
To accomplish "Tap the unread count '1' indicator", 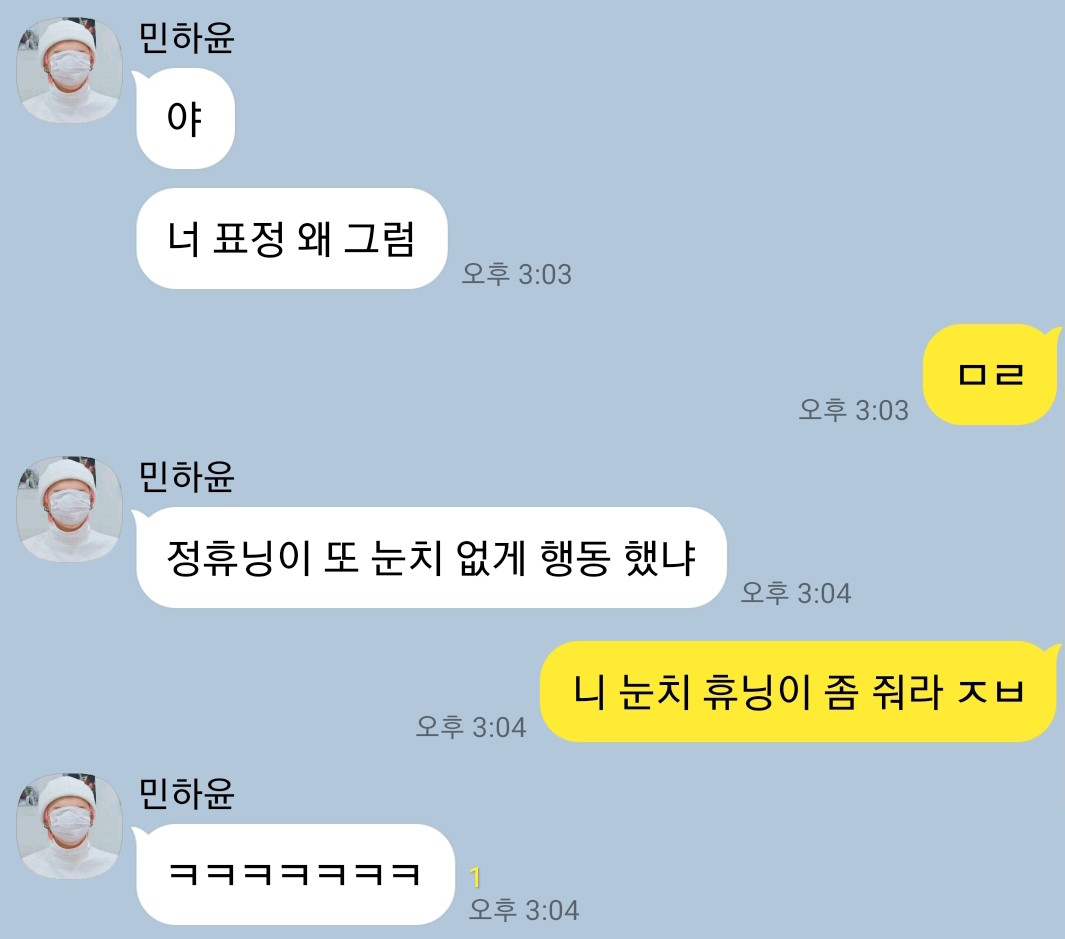I will click(475, 878).
